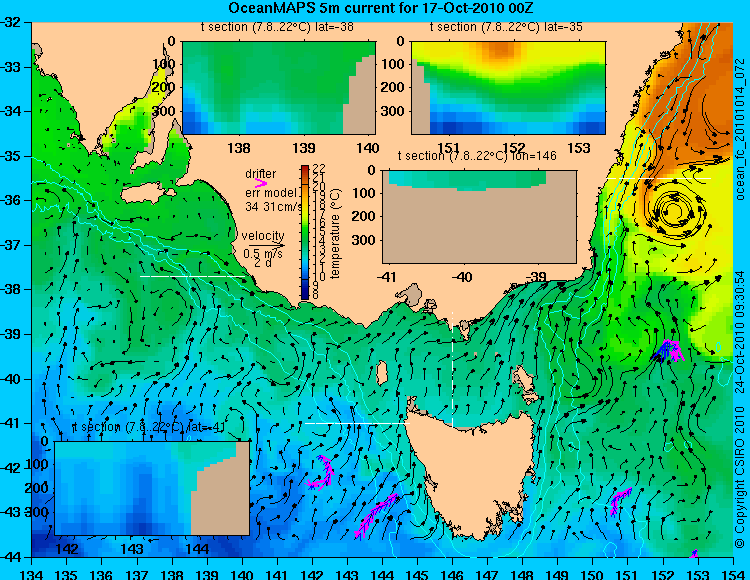The width and height of the screenshot is (750, 580).
Task: Click the '-39' tick label under the lon=146 inset
Action: click(535, 276)
